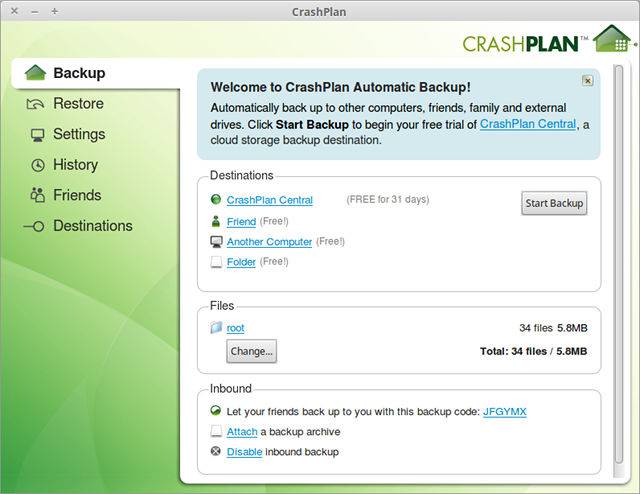The height and width of the screenshot is (494, 640).
Task: Click the green globe icon beside CrashPlan Central
Action: [x=216, y=199]
